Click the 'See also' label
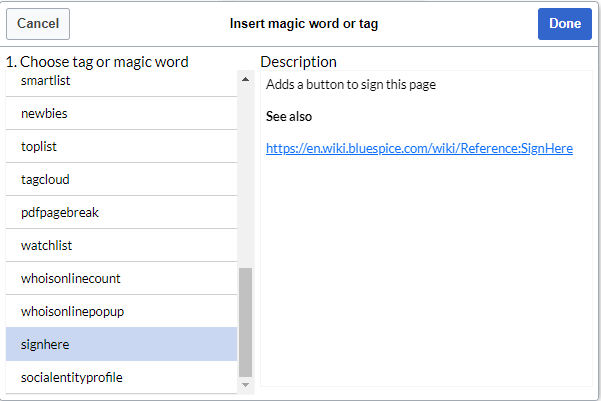The image size is (601, 401). coord(289,117)
